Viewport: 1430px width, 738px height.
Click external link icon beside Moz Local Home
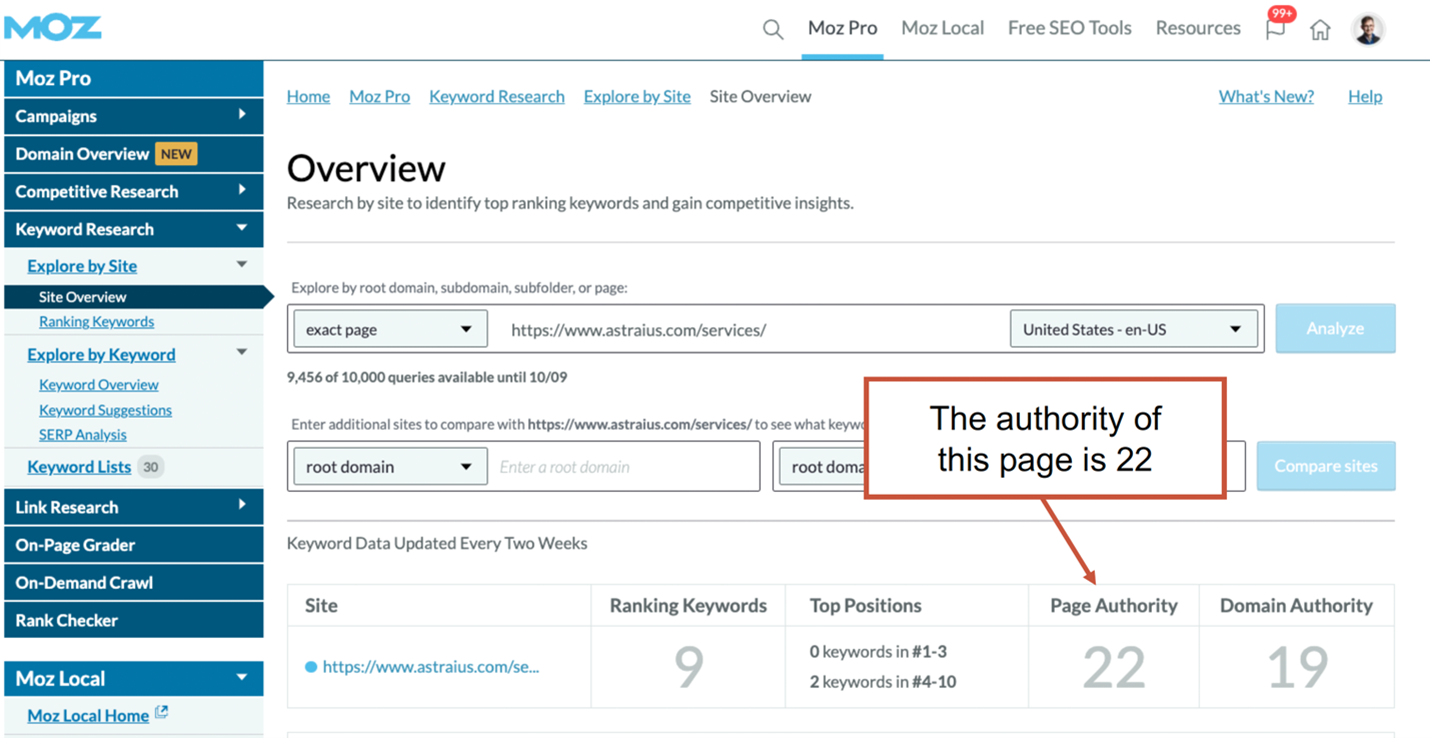(x=161, y=713)
